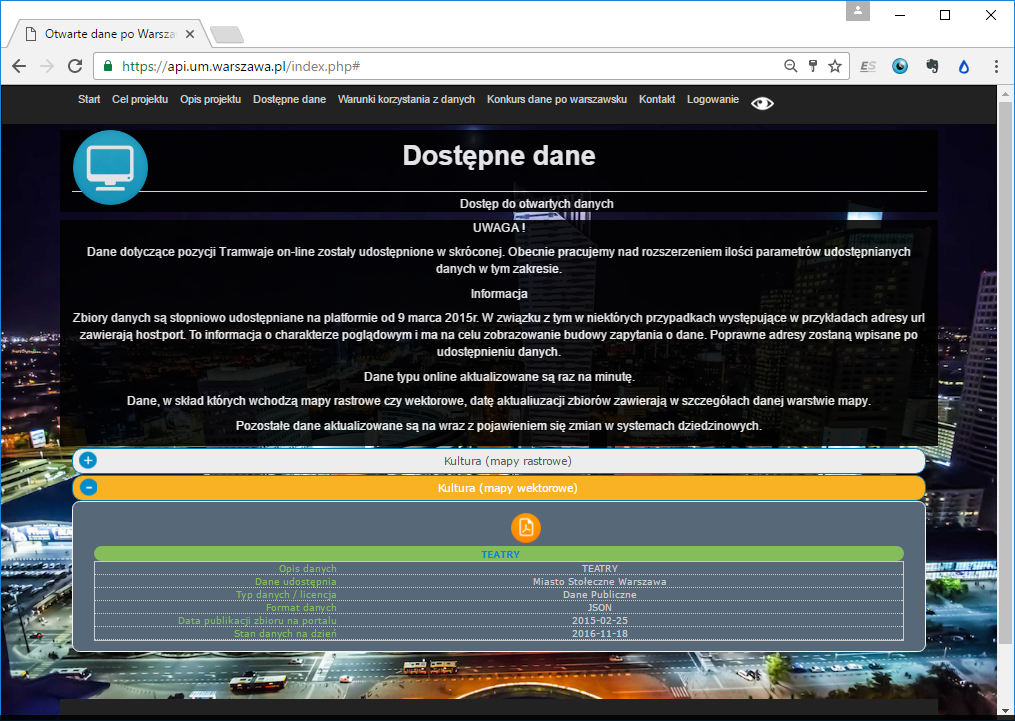This screenshot has width=1015, height=721.
Task: Click the Logowanie link
Action: pyautogui.click(x=712, y=100)
